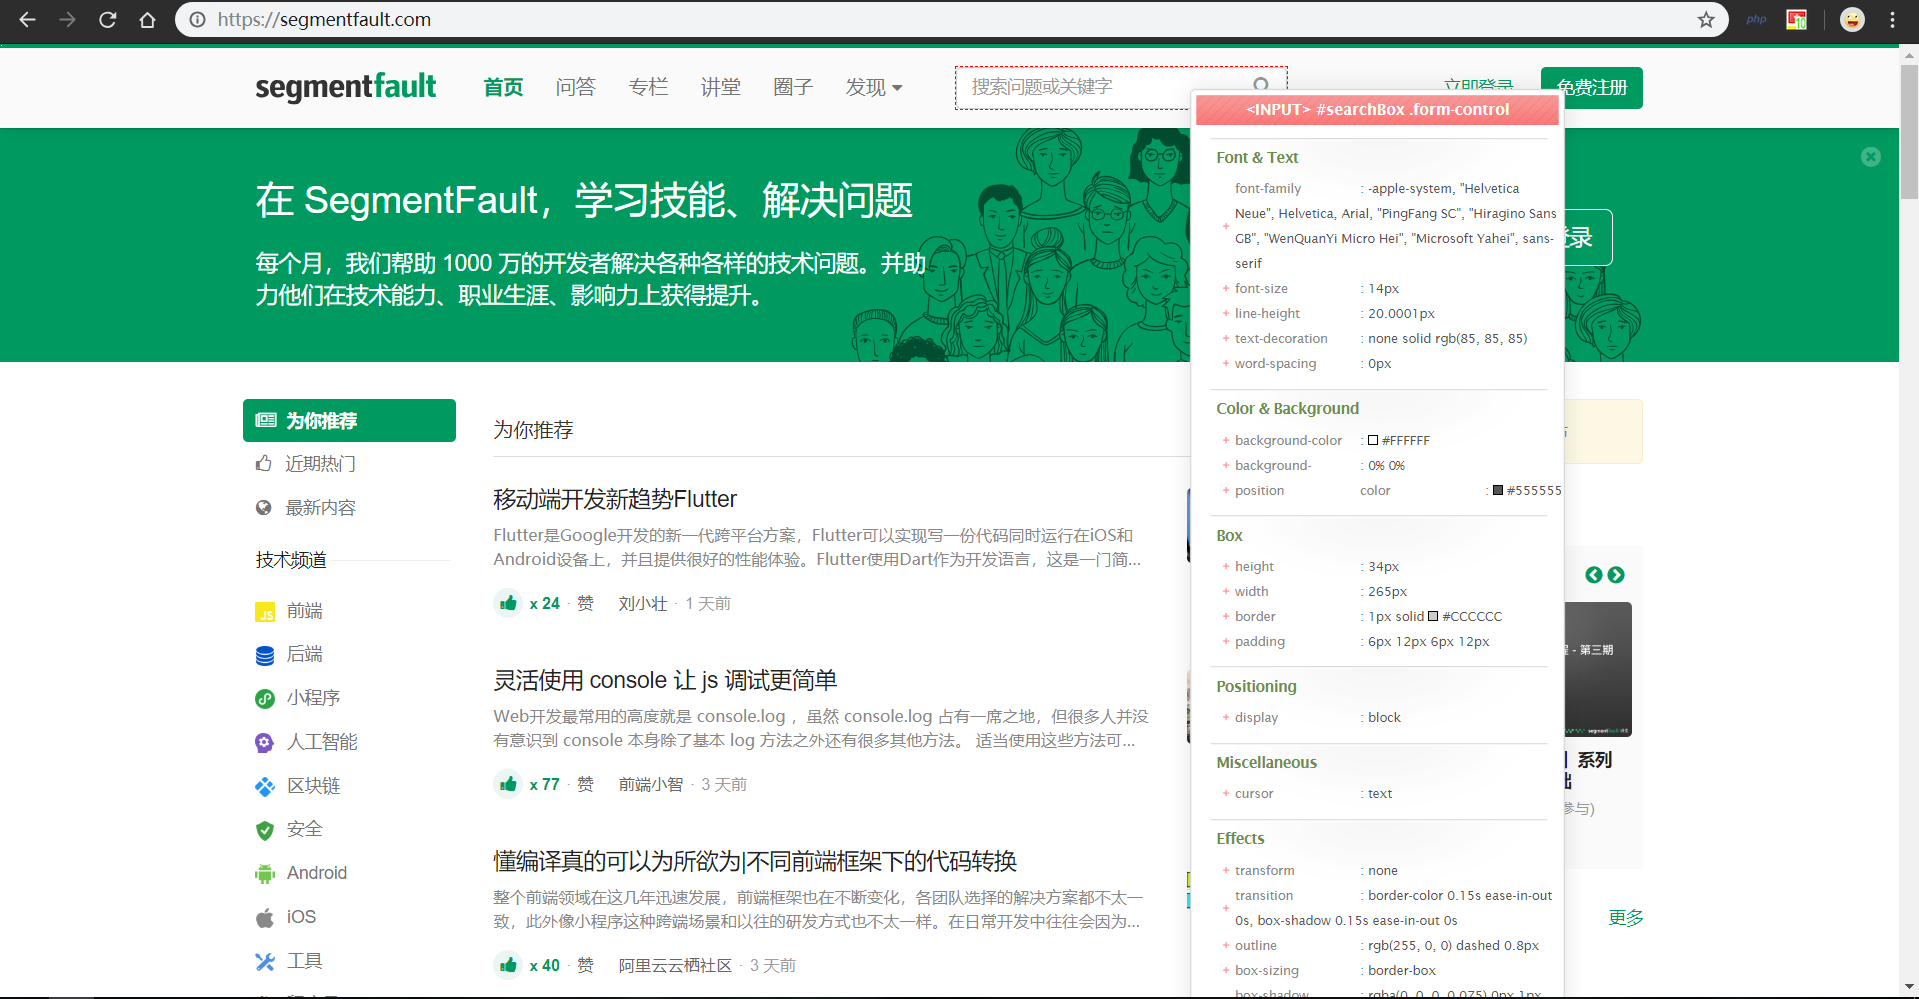This screenshot has height=999, width=1919.
Task: Dismiss the green banner with the X icon
Action: click(x=1870, y=157)
